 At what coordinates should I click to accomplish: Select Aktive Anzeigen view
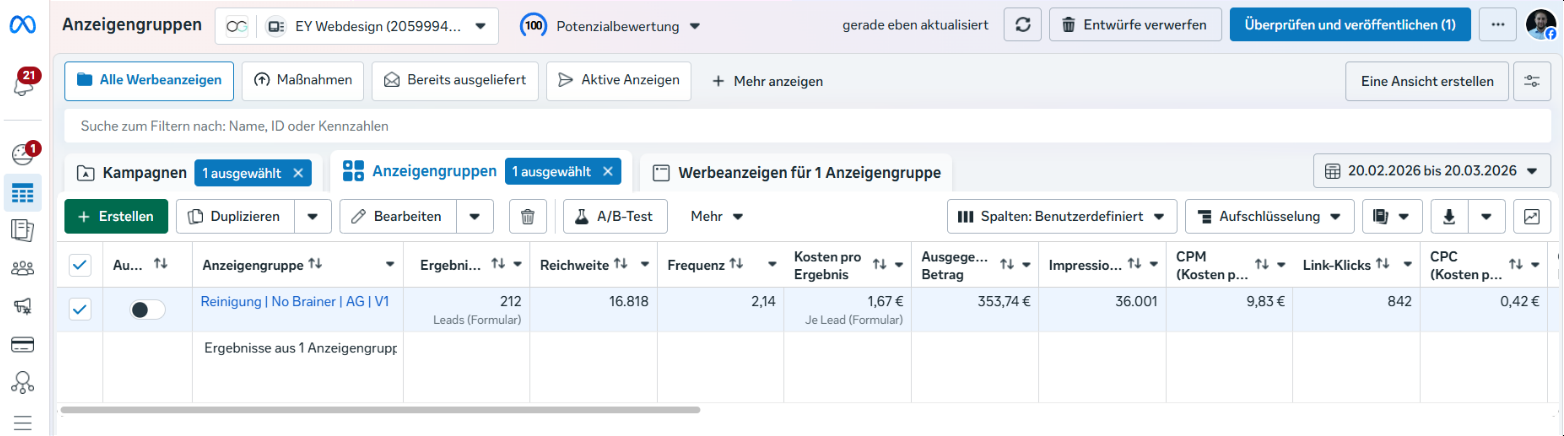point(618,80)
